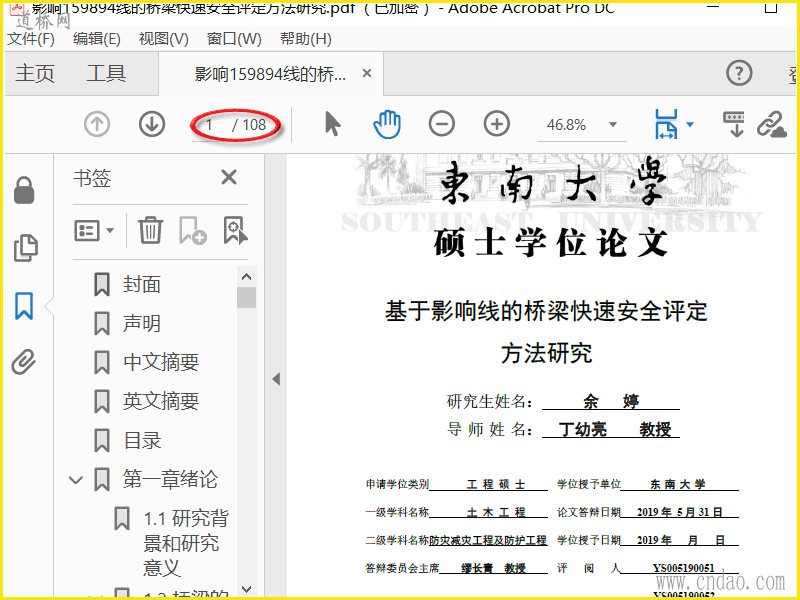Click the scrolling mode keyboard icon
This screenshot has height=600, width=800.
coord(734,124)
